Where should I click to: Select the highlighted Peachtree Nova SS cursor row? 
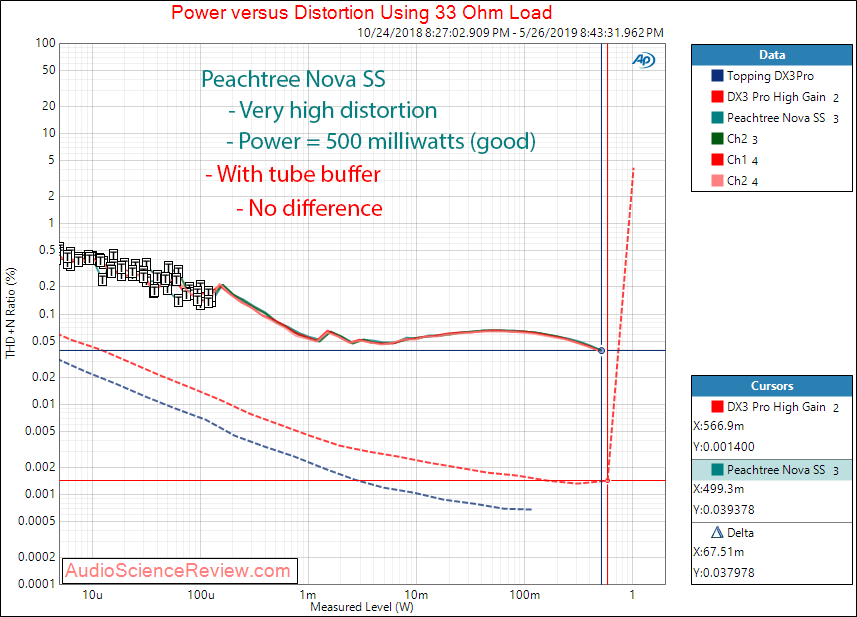coord(771,470)
